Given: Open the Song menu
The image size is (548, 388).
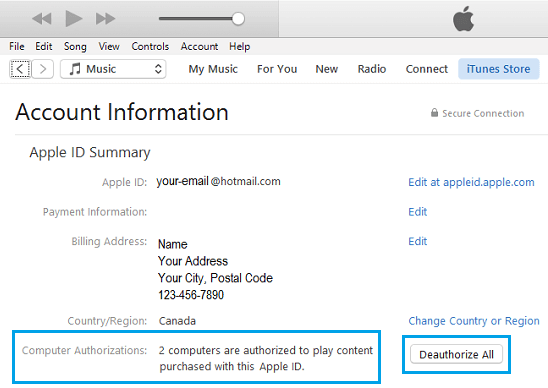Looking at the screenshot, I should pyautogui.click(x=75, y=46).
